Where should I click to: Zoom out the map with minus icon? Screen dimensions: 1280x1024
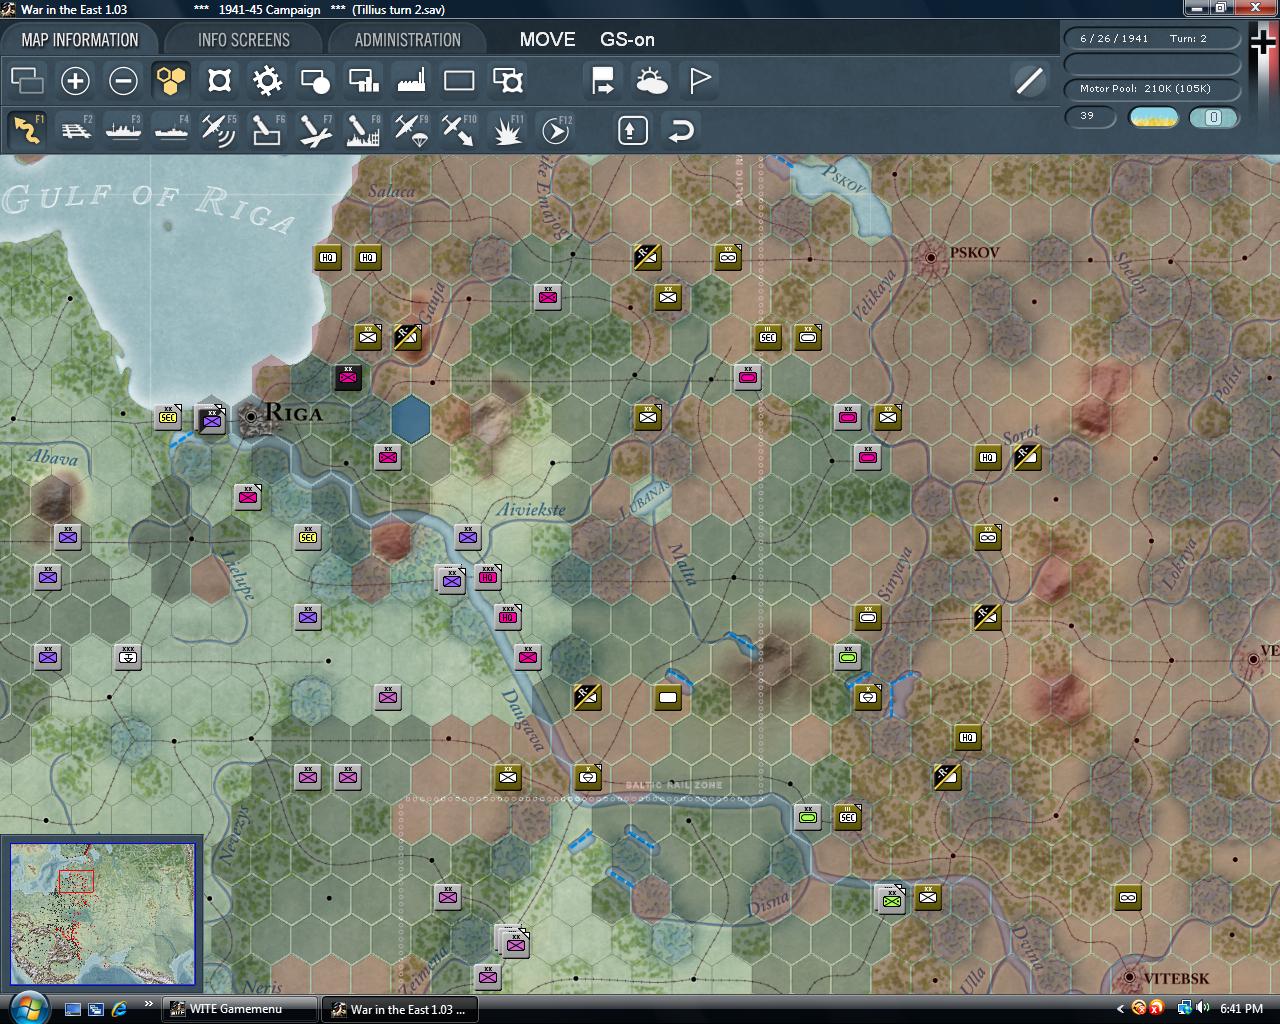(x=123, y=81)
